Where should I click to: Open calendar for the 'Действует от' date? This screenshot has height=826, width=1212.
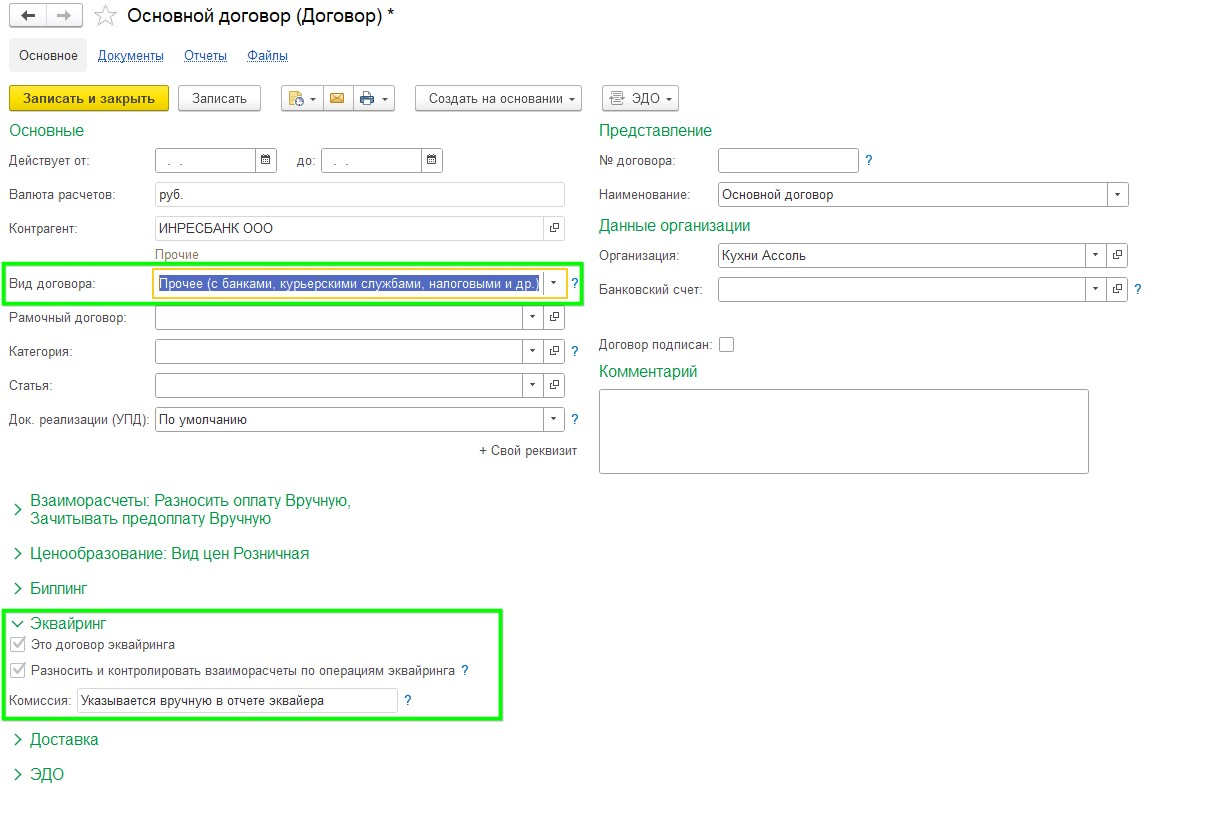pyautogui.click(x=266, y=160)
